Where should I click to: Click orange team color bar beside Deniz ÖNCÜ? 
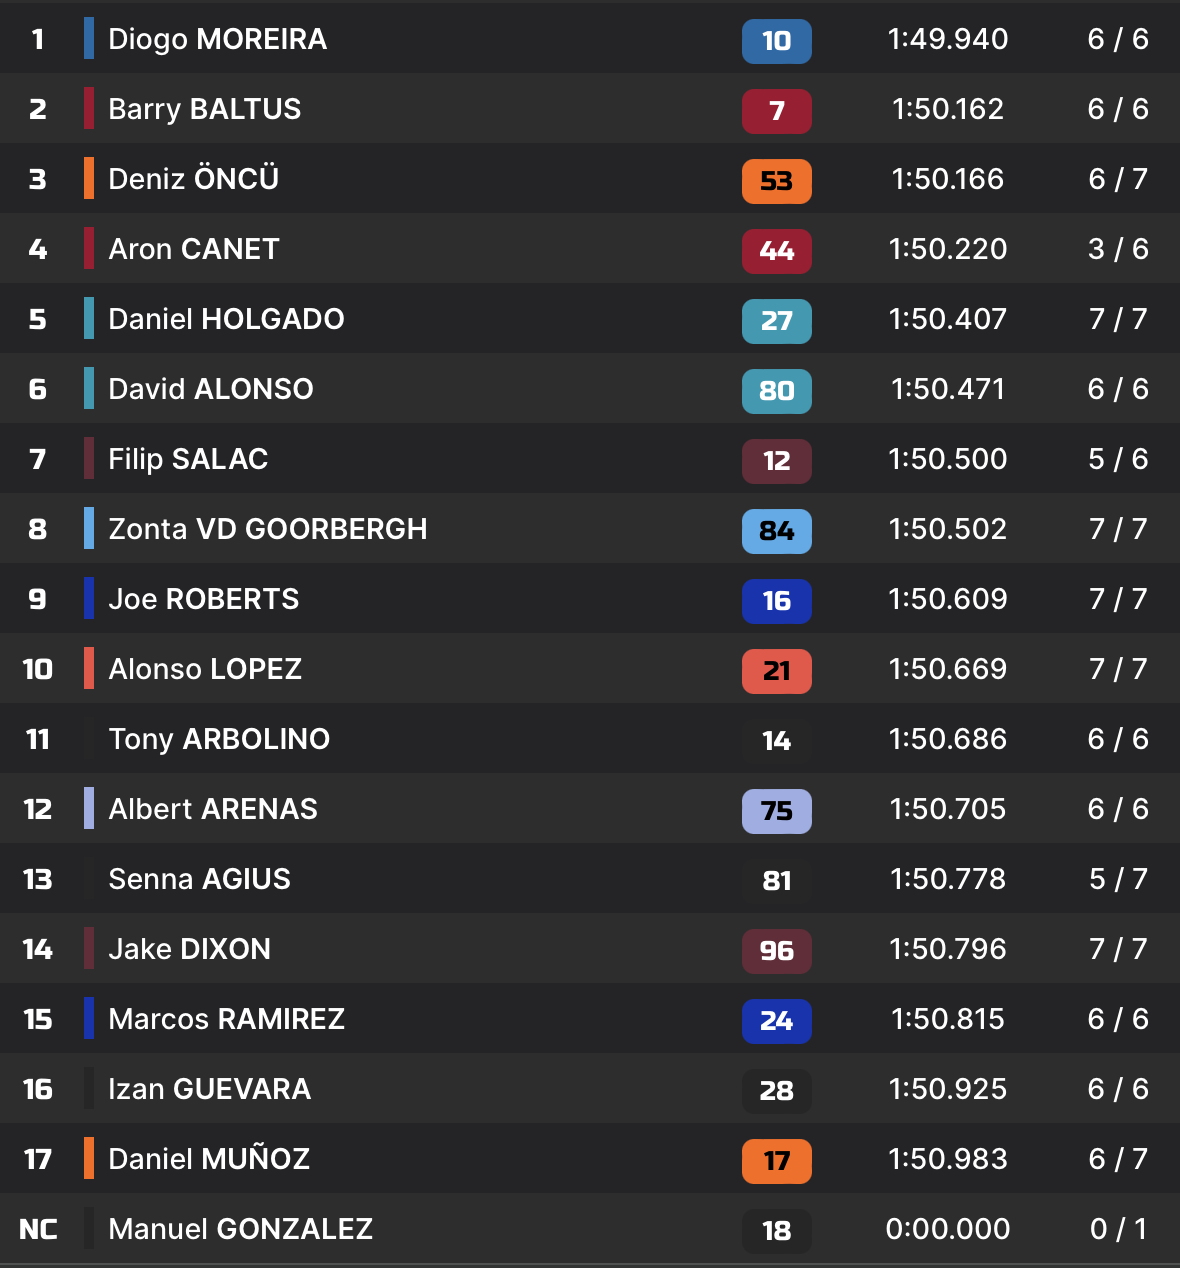(89, 179)
